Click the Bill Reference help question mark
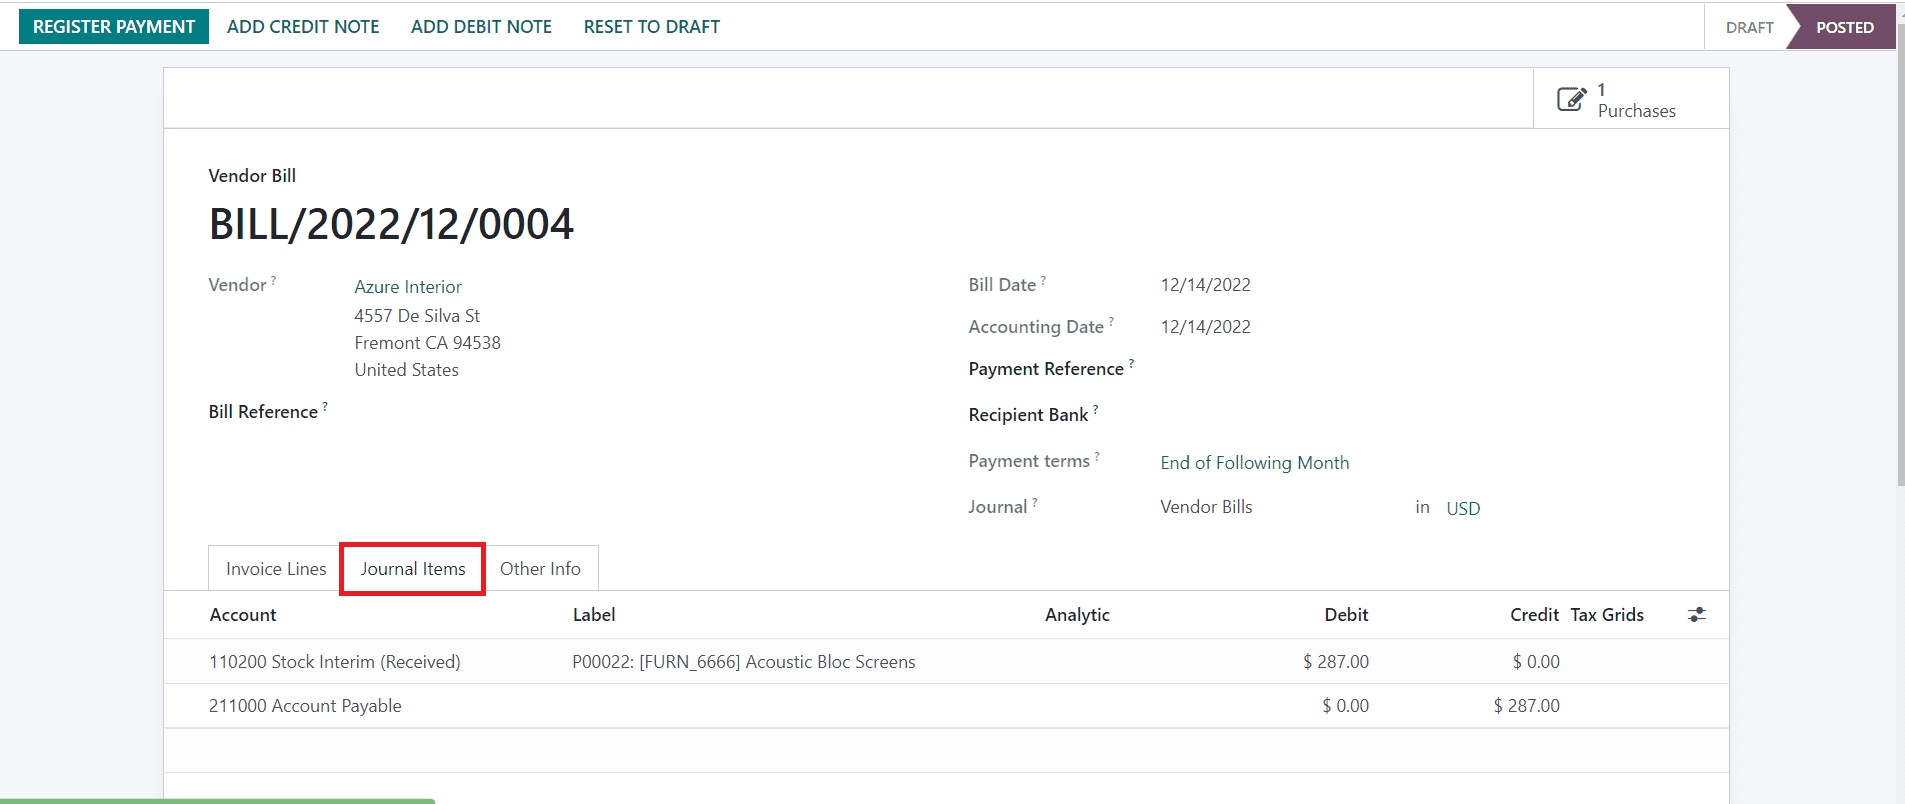The width and height of the screenshot is (1905, 804). 325,407
